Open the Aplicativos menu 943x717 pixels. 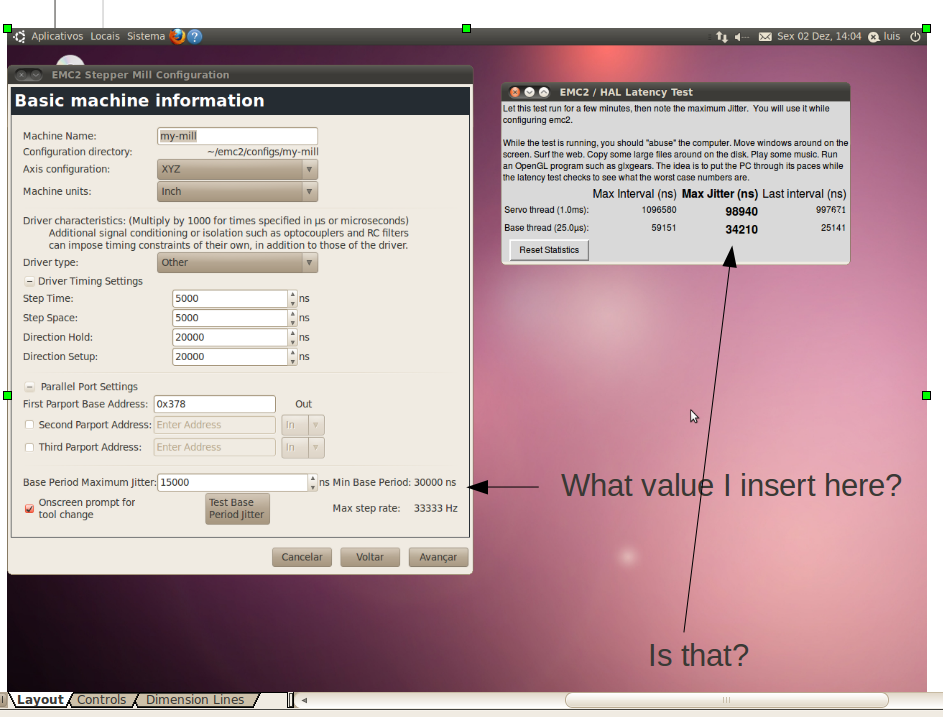[57, 36]
